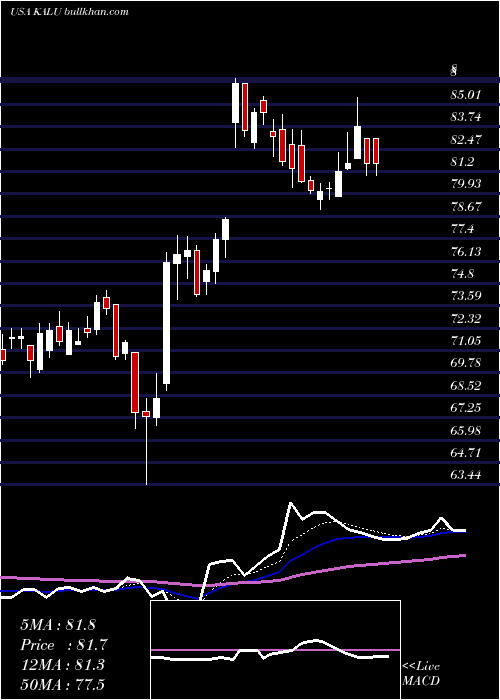Click the 82.47 price axis label
Screen dimensions: 500x700
tap(466, 140)
